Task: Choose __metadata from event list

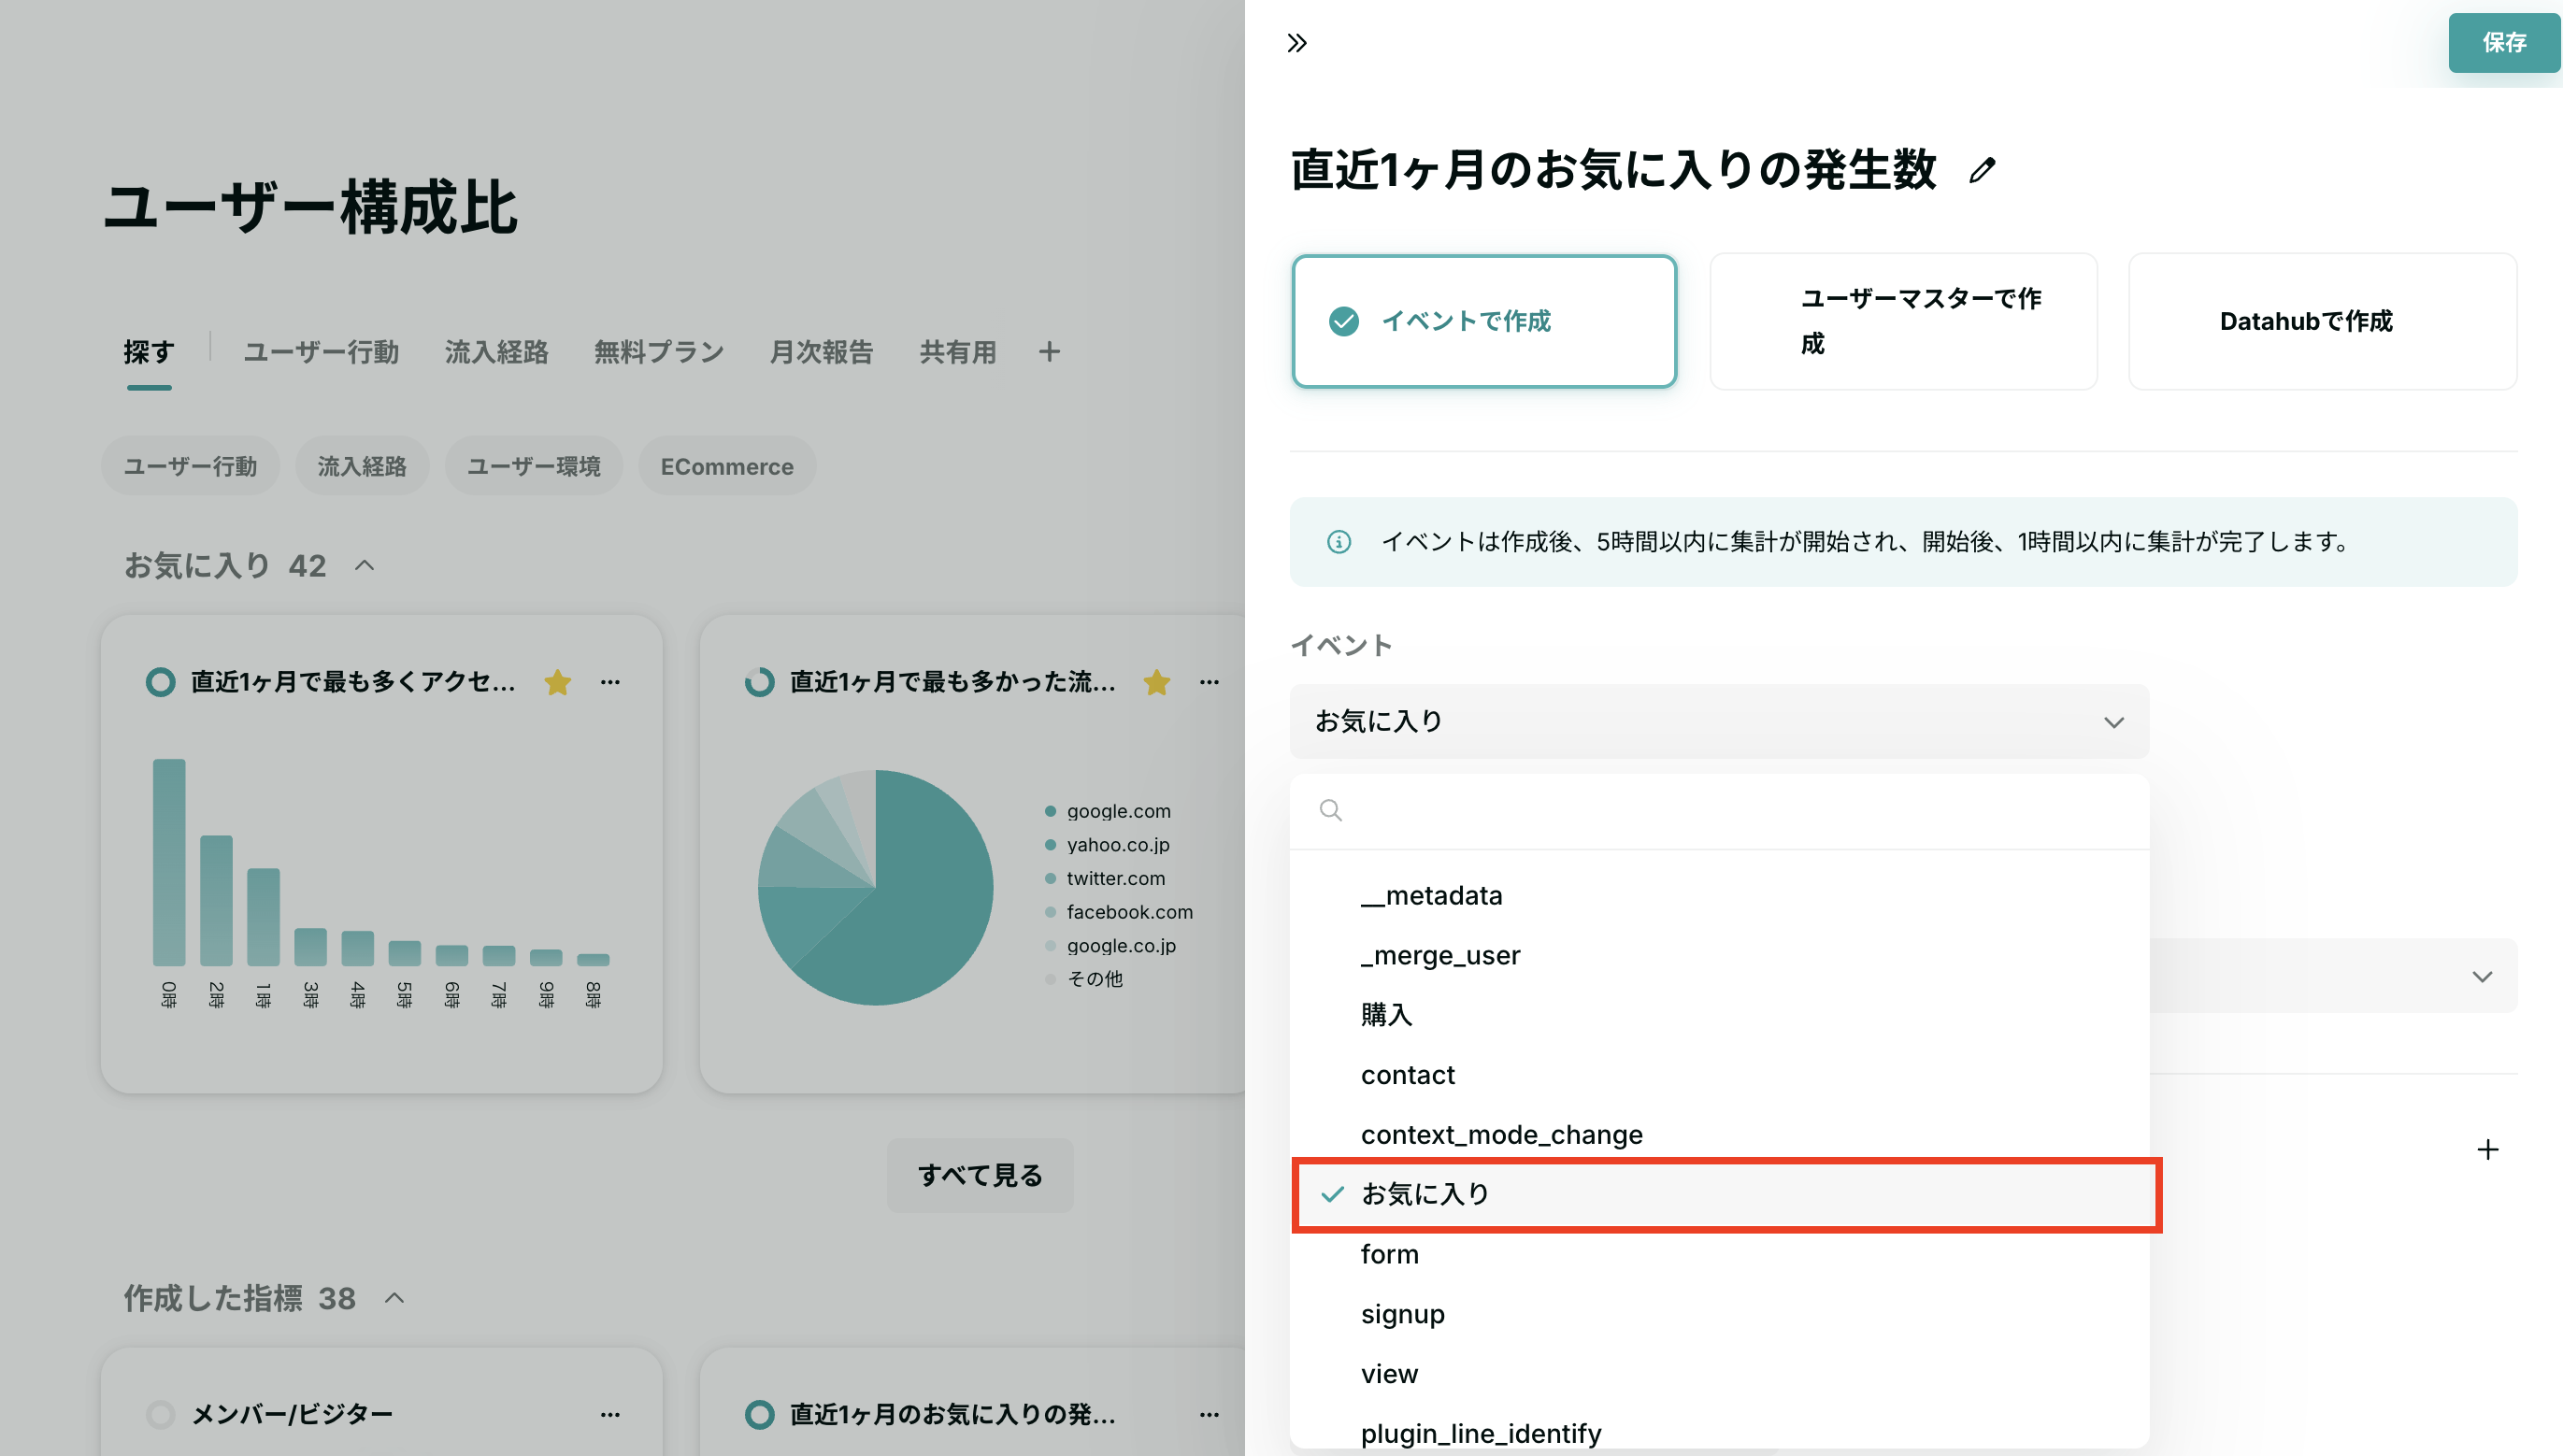Action: point(1719,895)
